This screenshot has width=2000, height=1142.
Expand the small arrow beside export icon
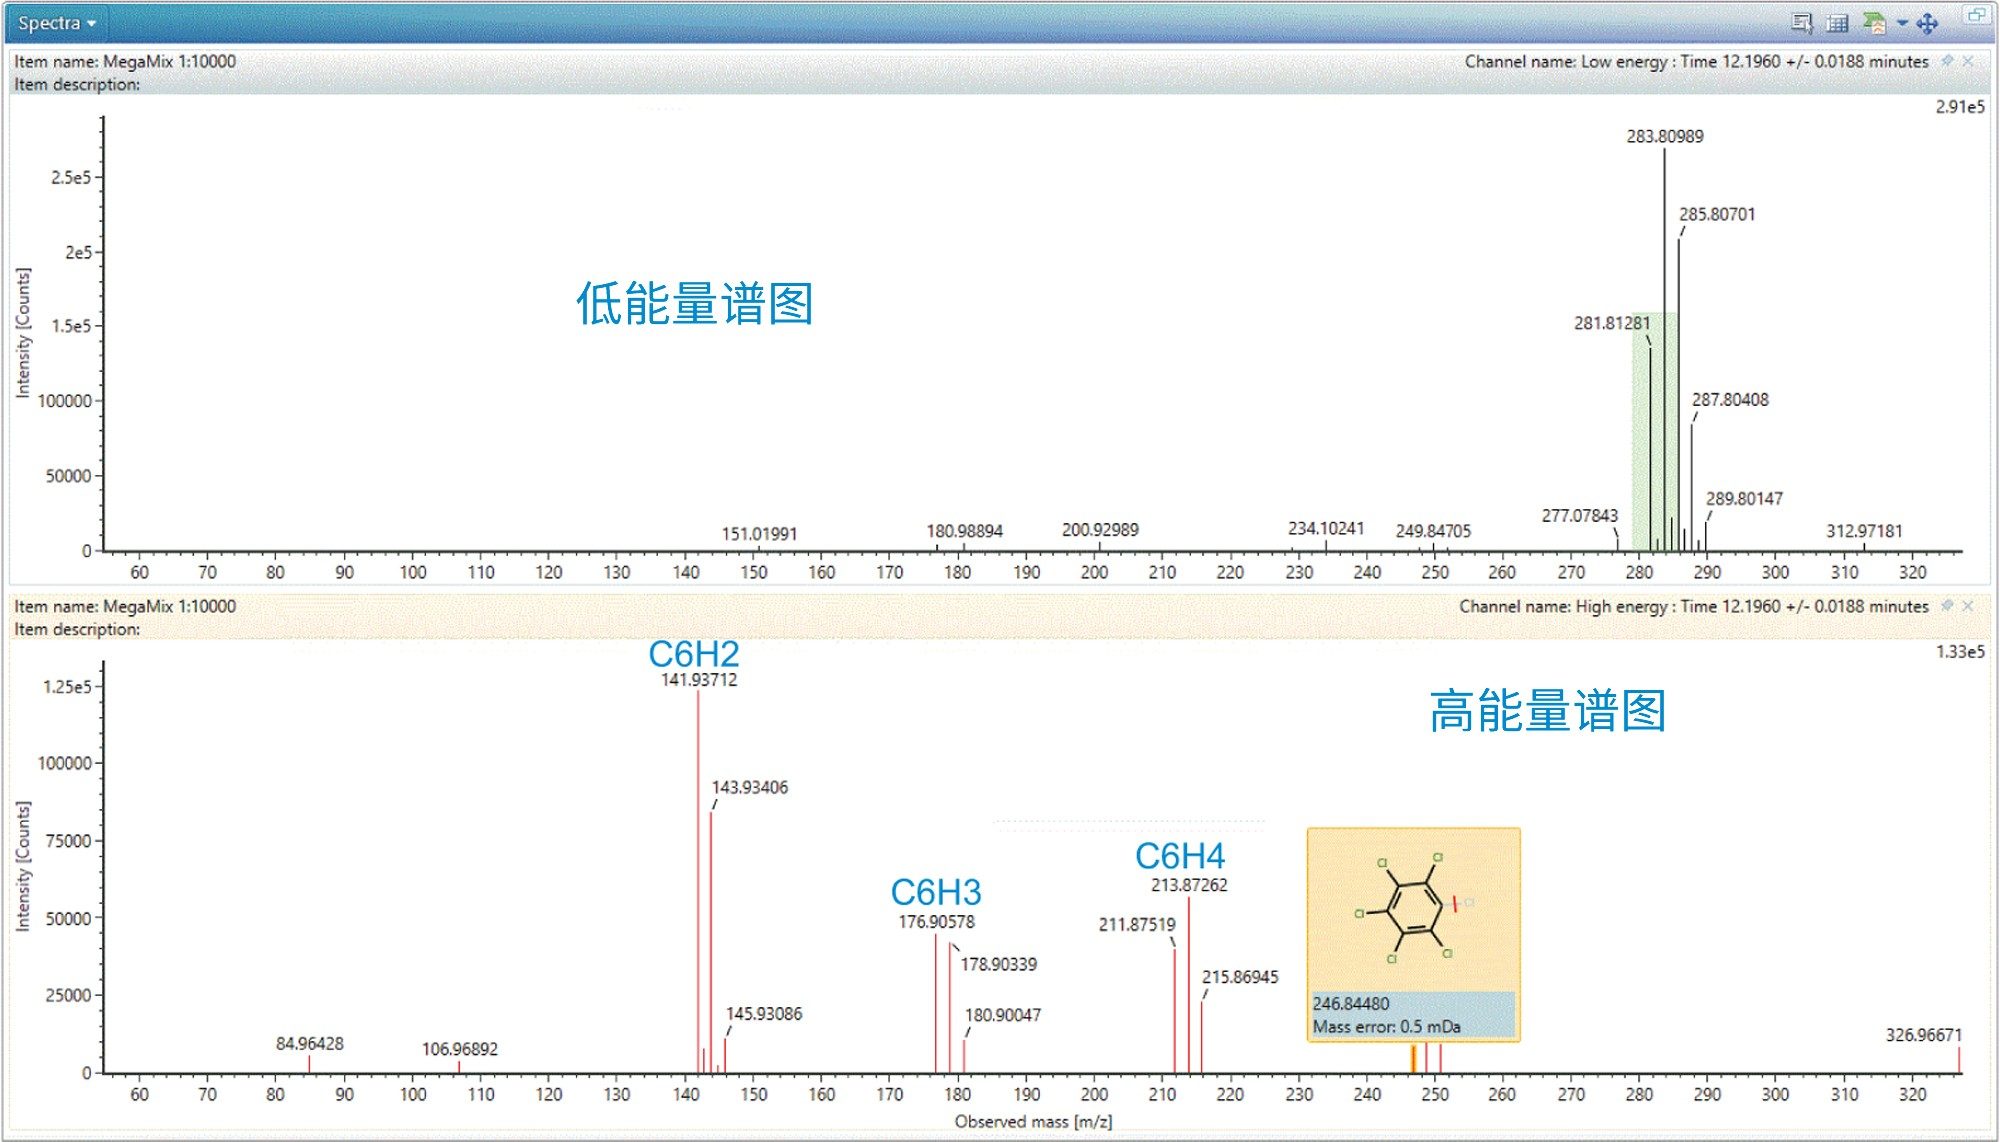click(x=1902, y=23)
